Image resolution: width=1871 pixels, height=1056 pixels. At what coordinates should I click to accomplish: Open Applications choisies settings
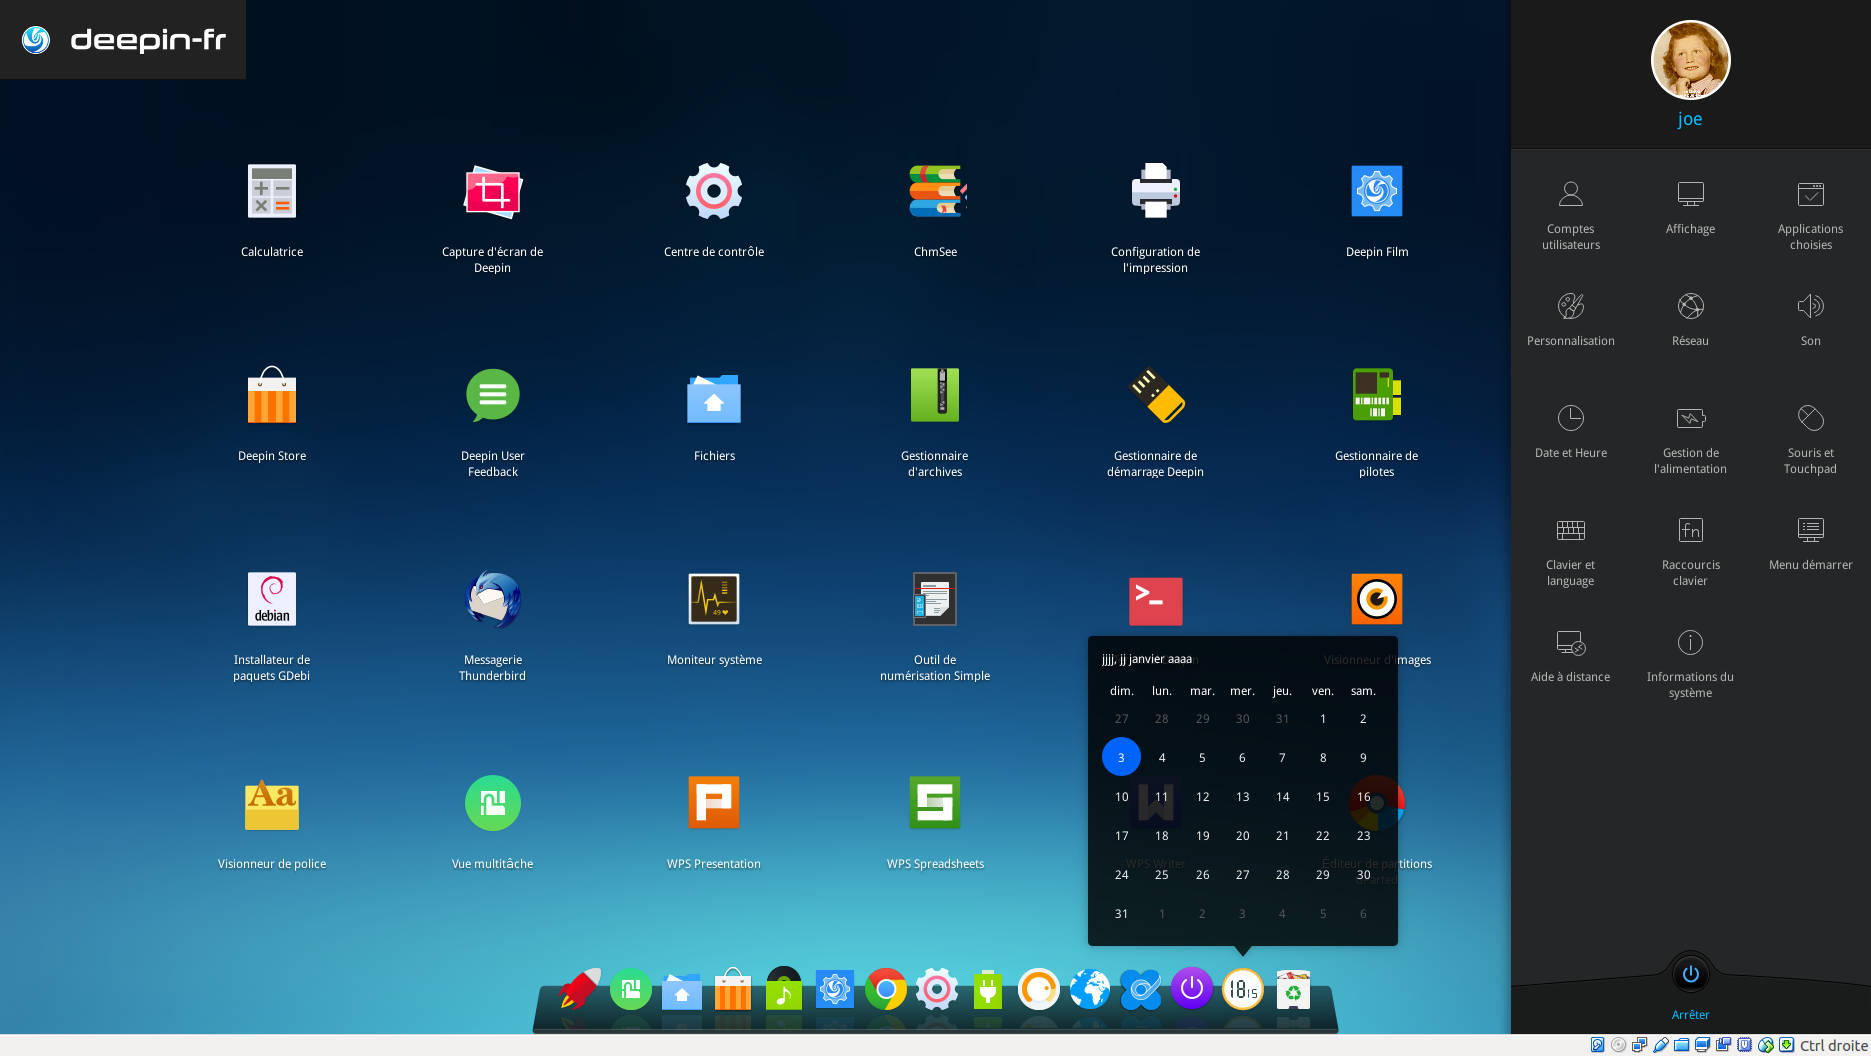[1811, 215]
